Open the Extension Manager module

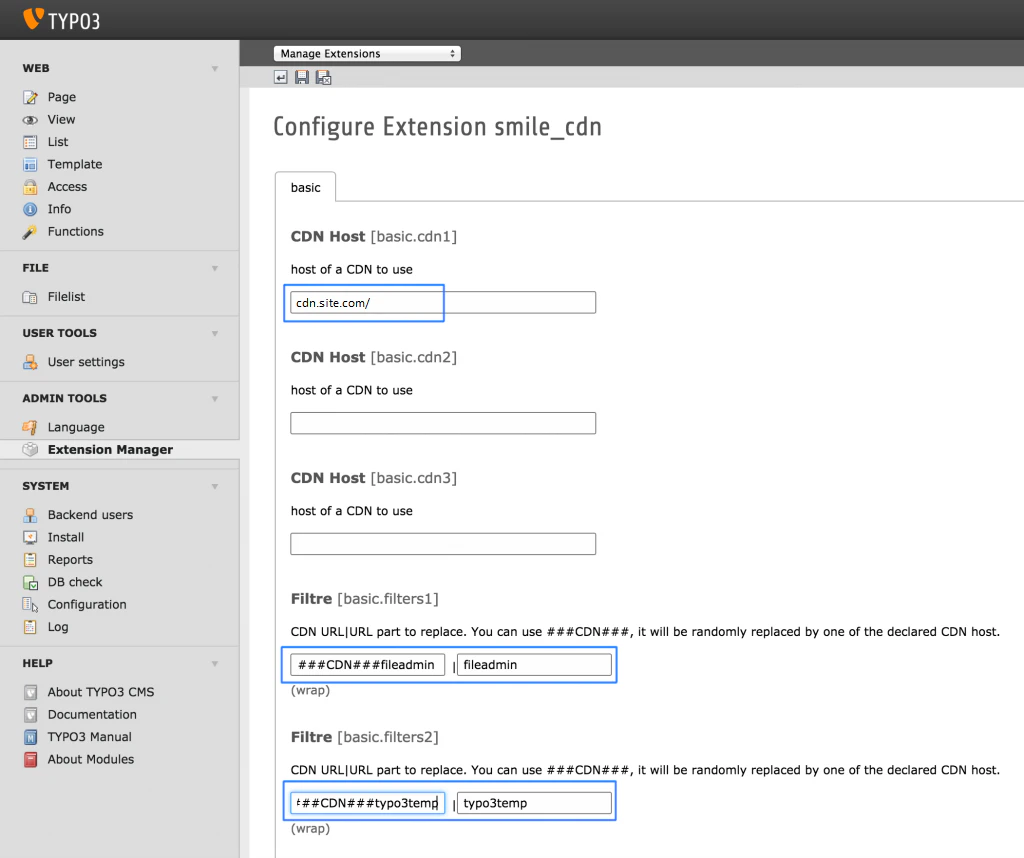pyautogui.click(x=110, y=449)
